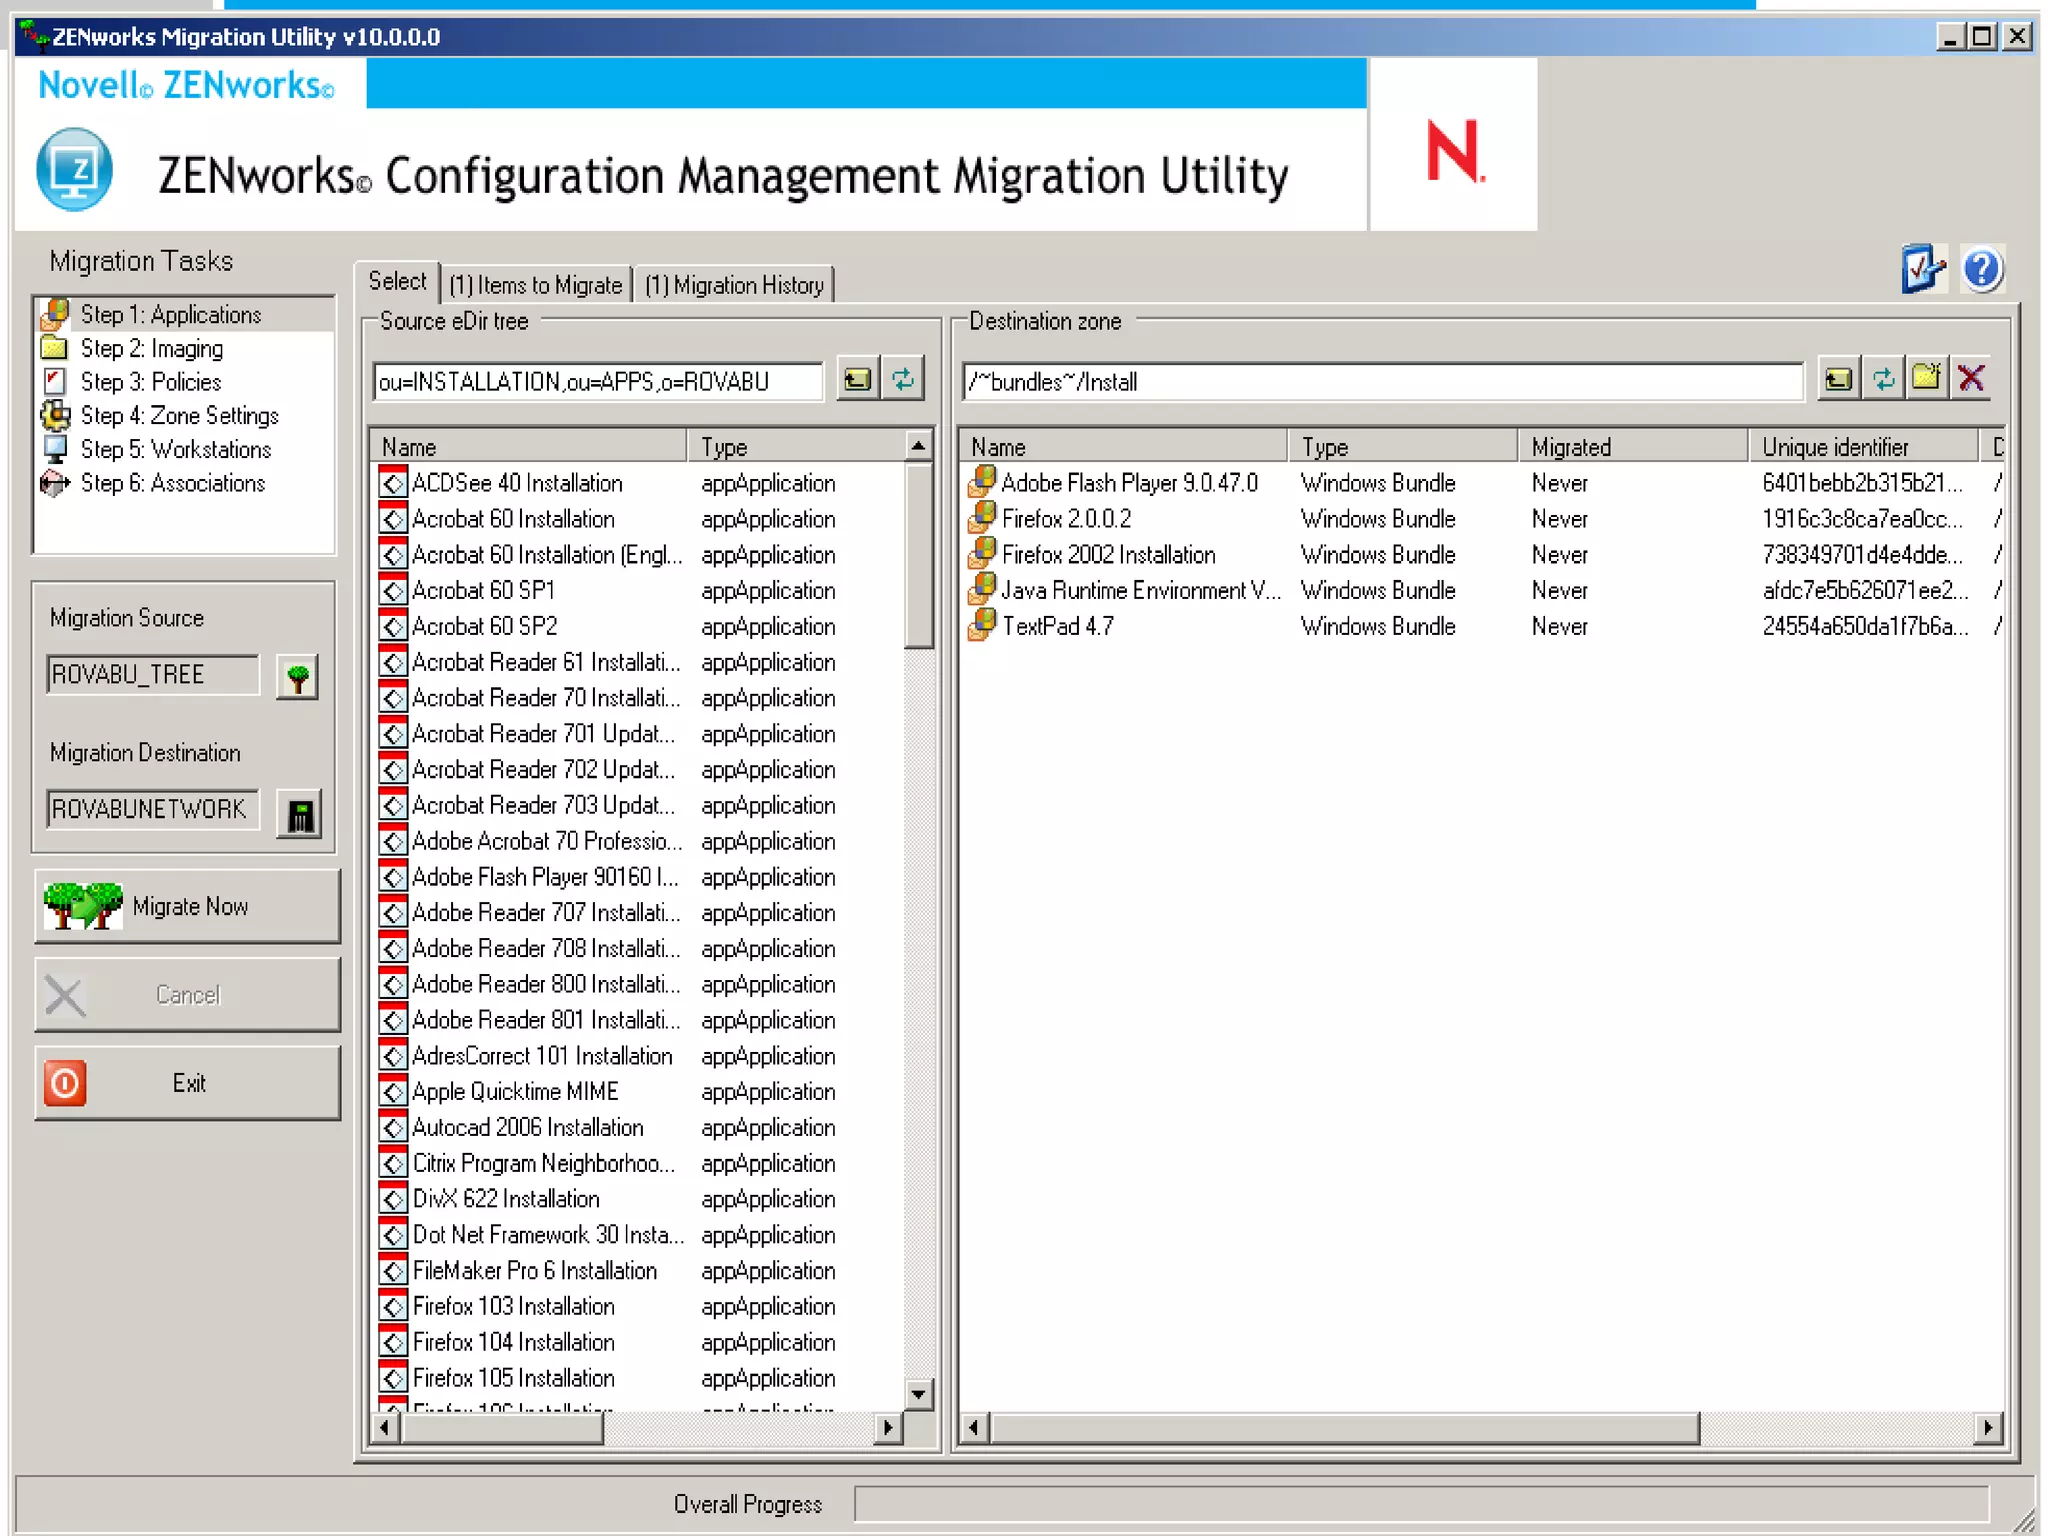Browse up a level in destination zone

tap(1838, 380)
